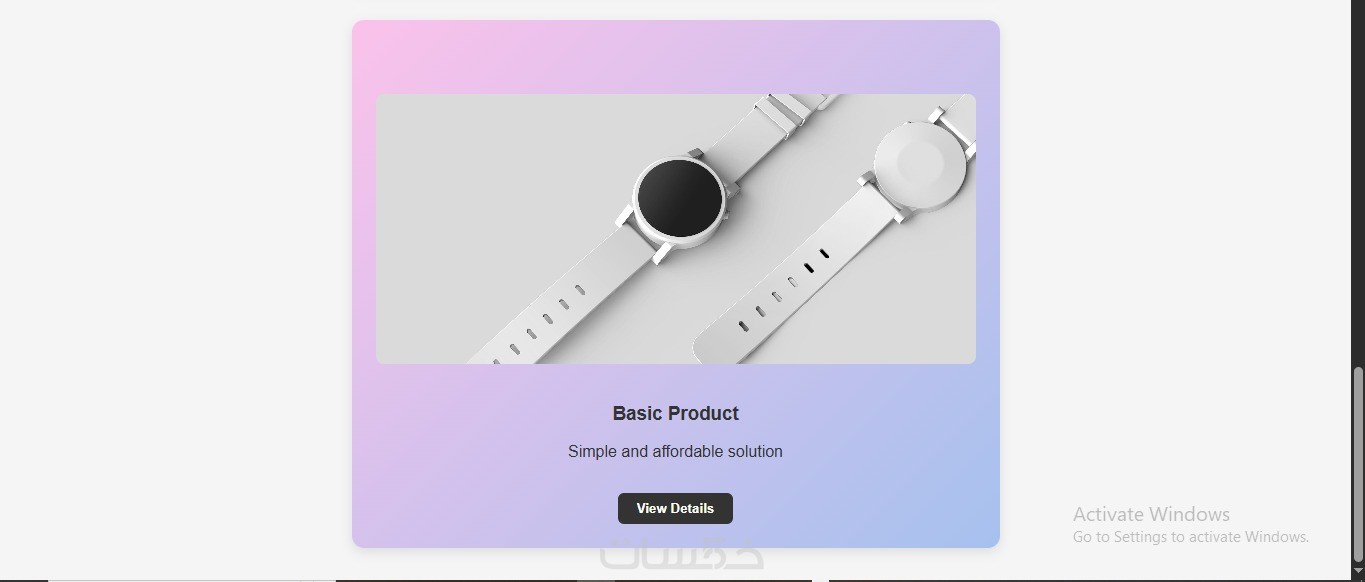The height and width of the screenshot is (582, 1365).
Task: Click the metal buckle atop the image
Action: (789, 108)
